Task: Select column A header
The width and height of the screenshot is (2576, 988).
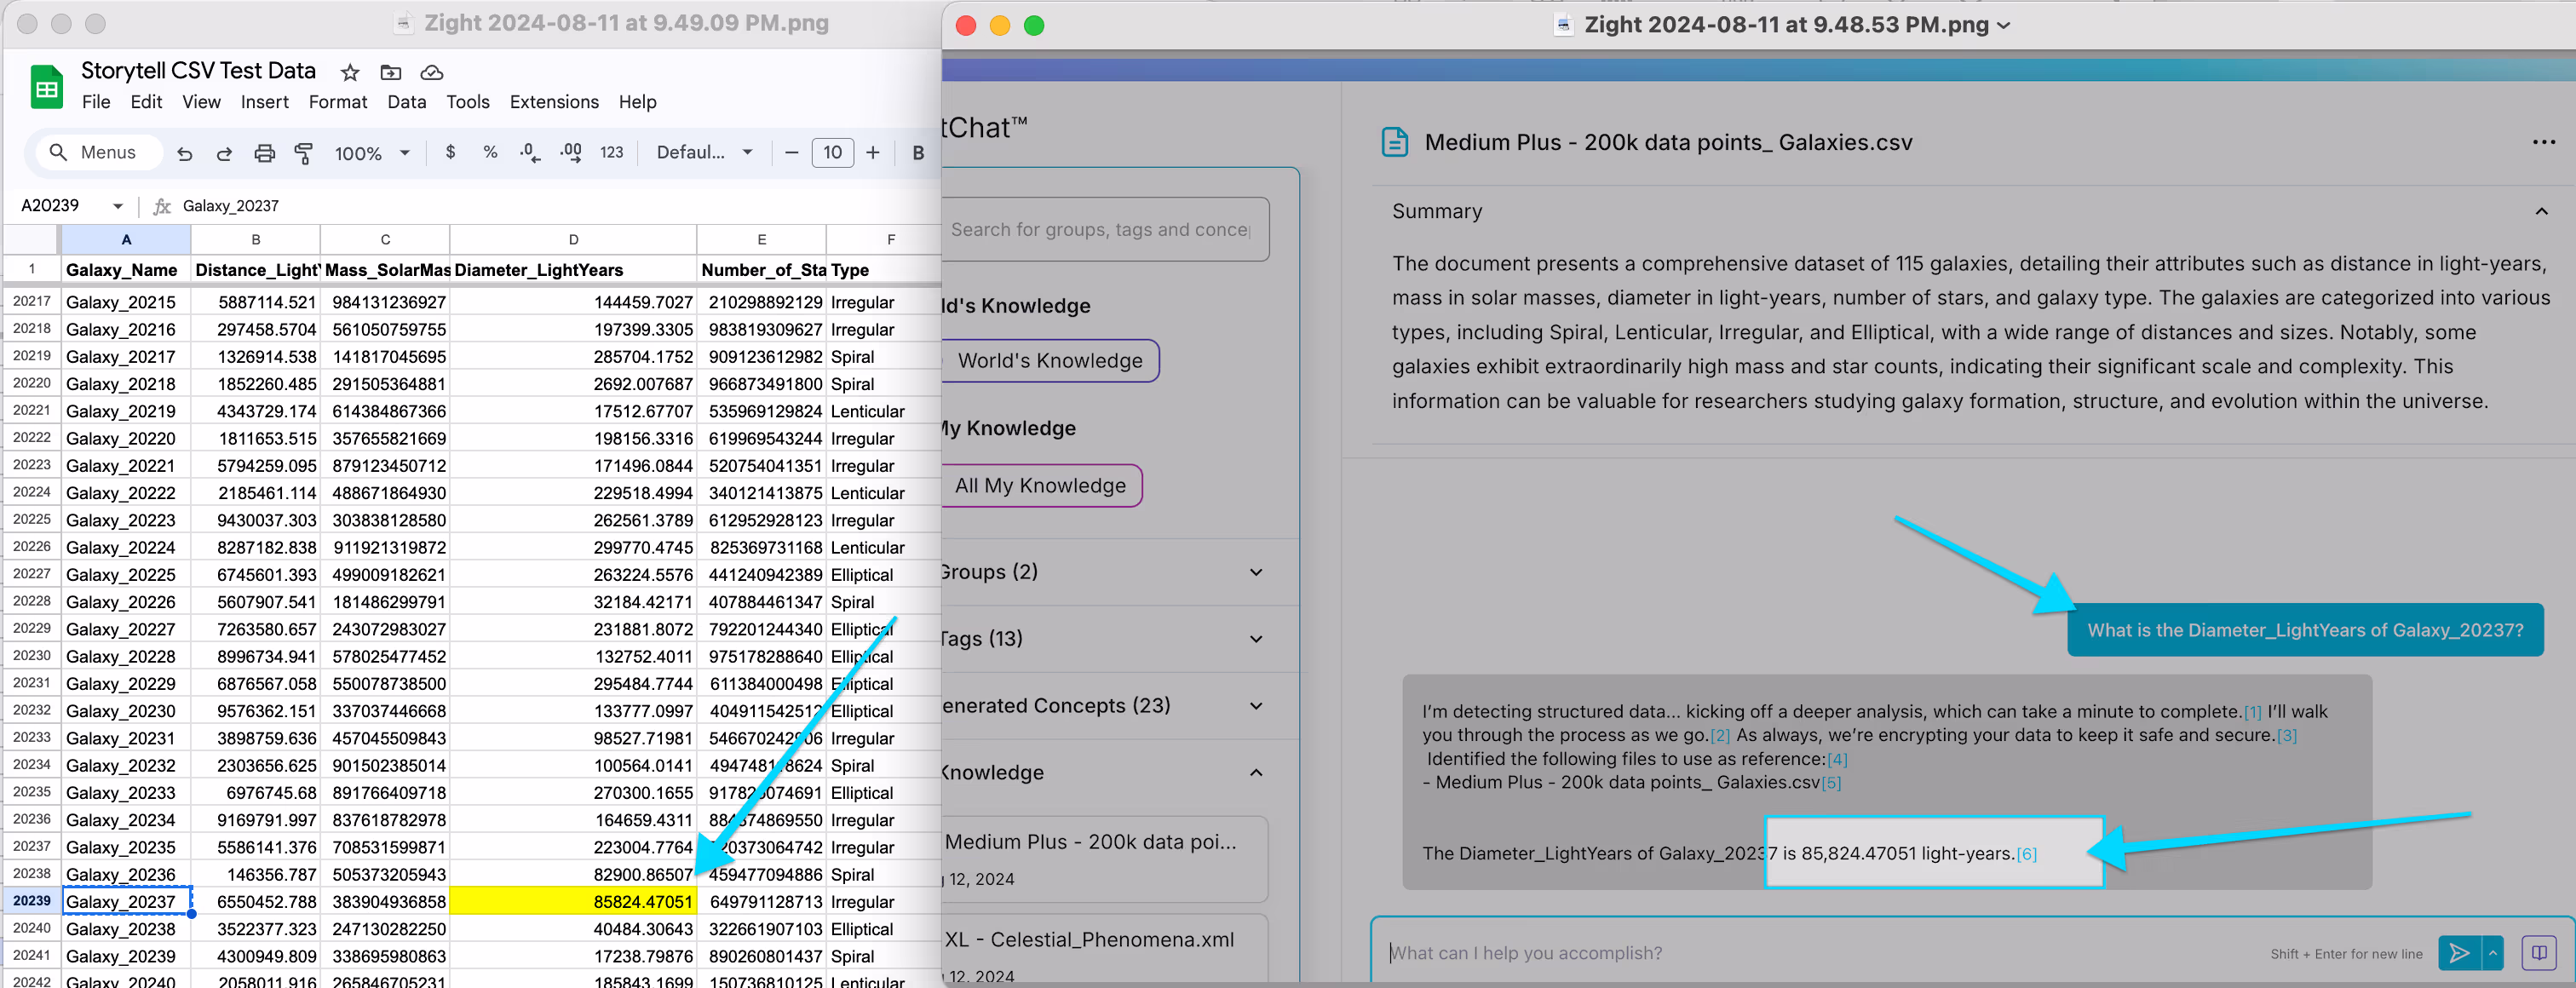Action: [126, 240]
